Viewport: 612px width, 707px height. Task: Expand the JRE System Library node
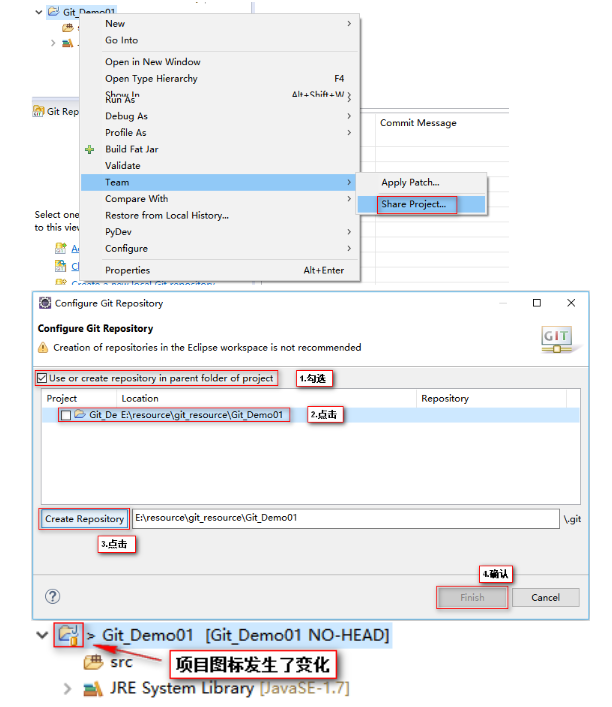[x=67, y=689]
